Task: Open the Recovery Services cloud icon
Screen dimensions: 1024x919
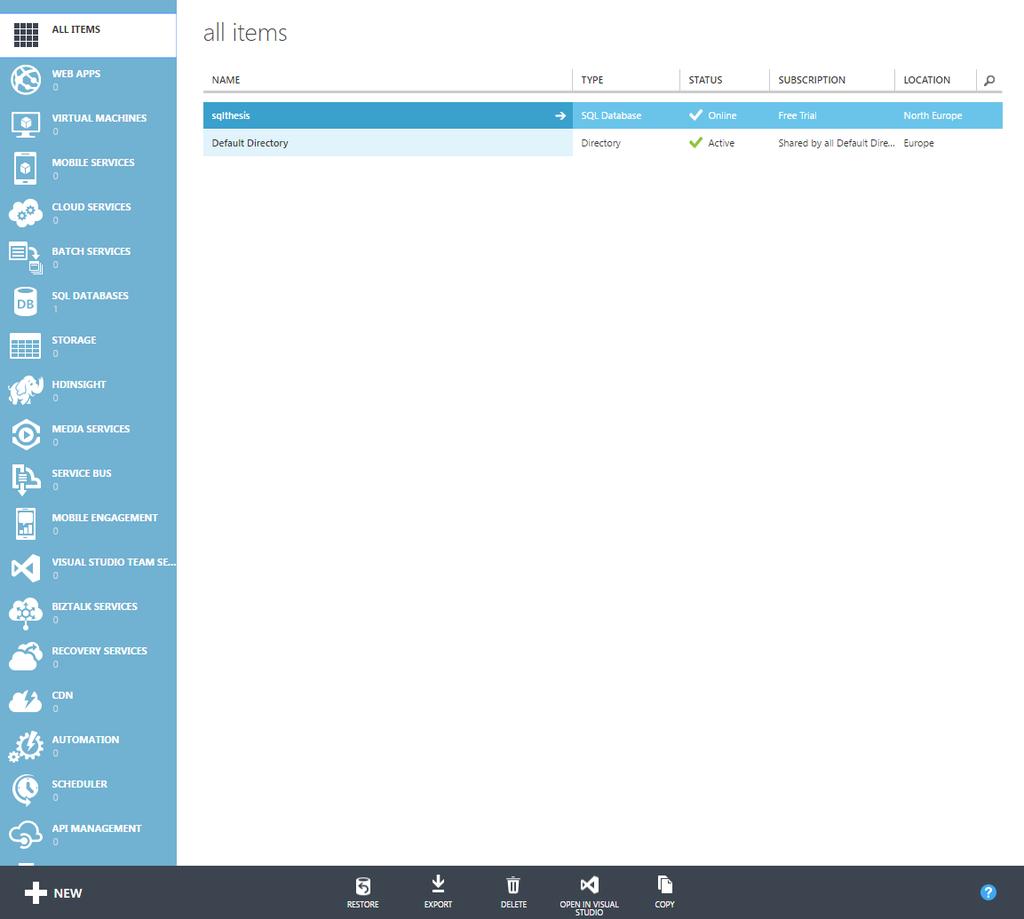Action: coord(25,657)
